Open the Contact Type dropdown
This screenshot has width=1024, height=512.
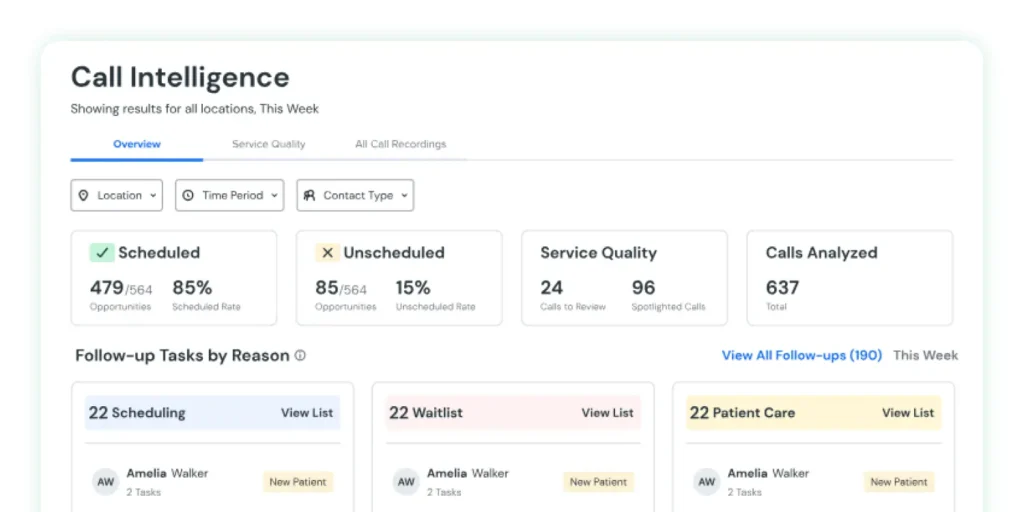click(x=355, y=196)
